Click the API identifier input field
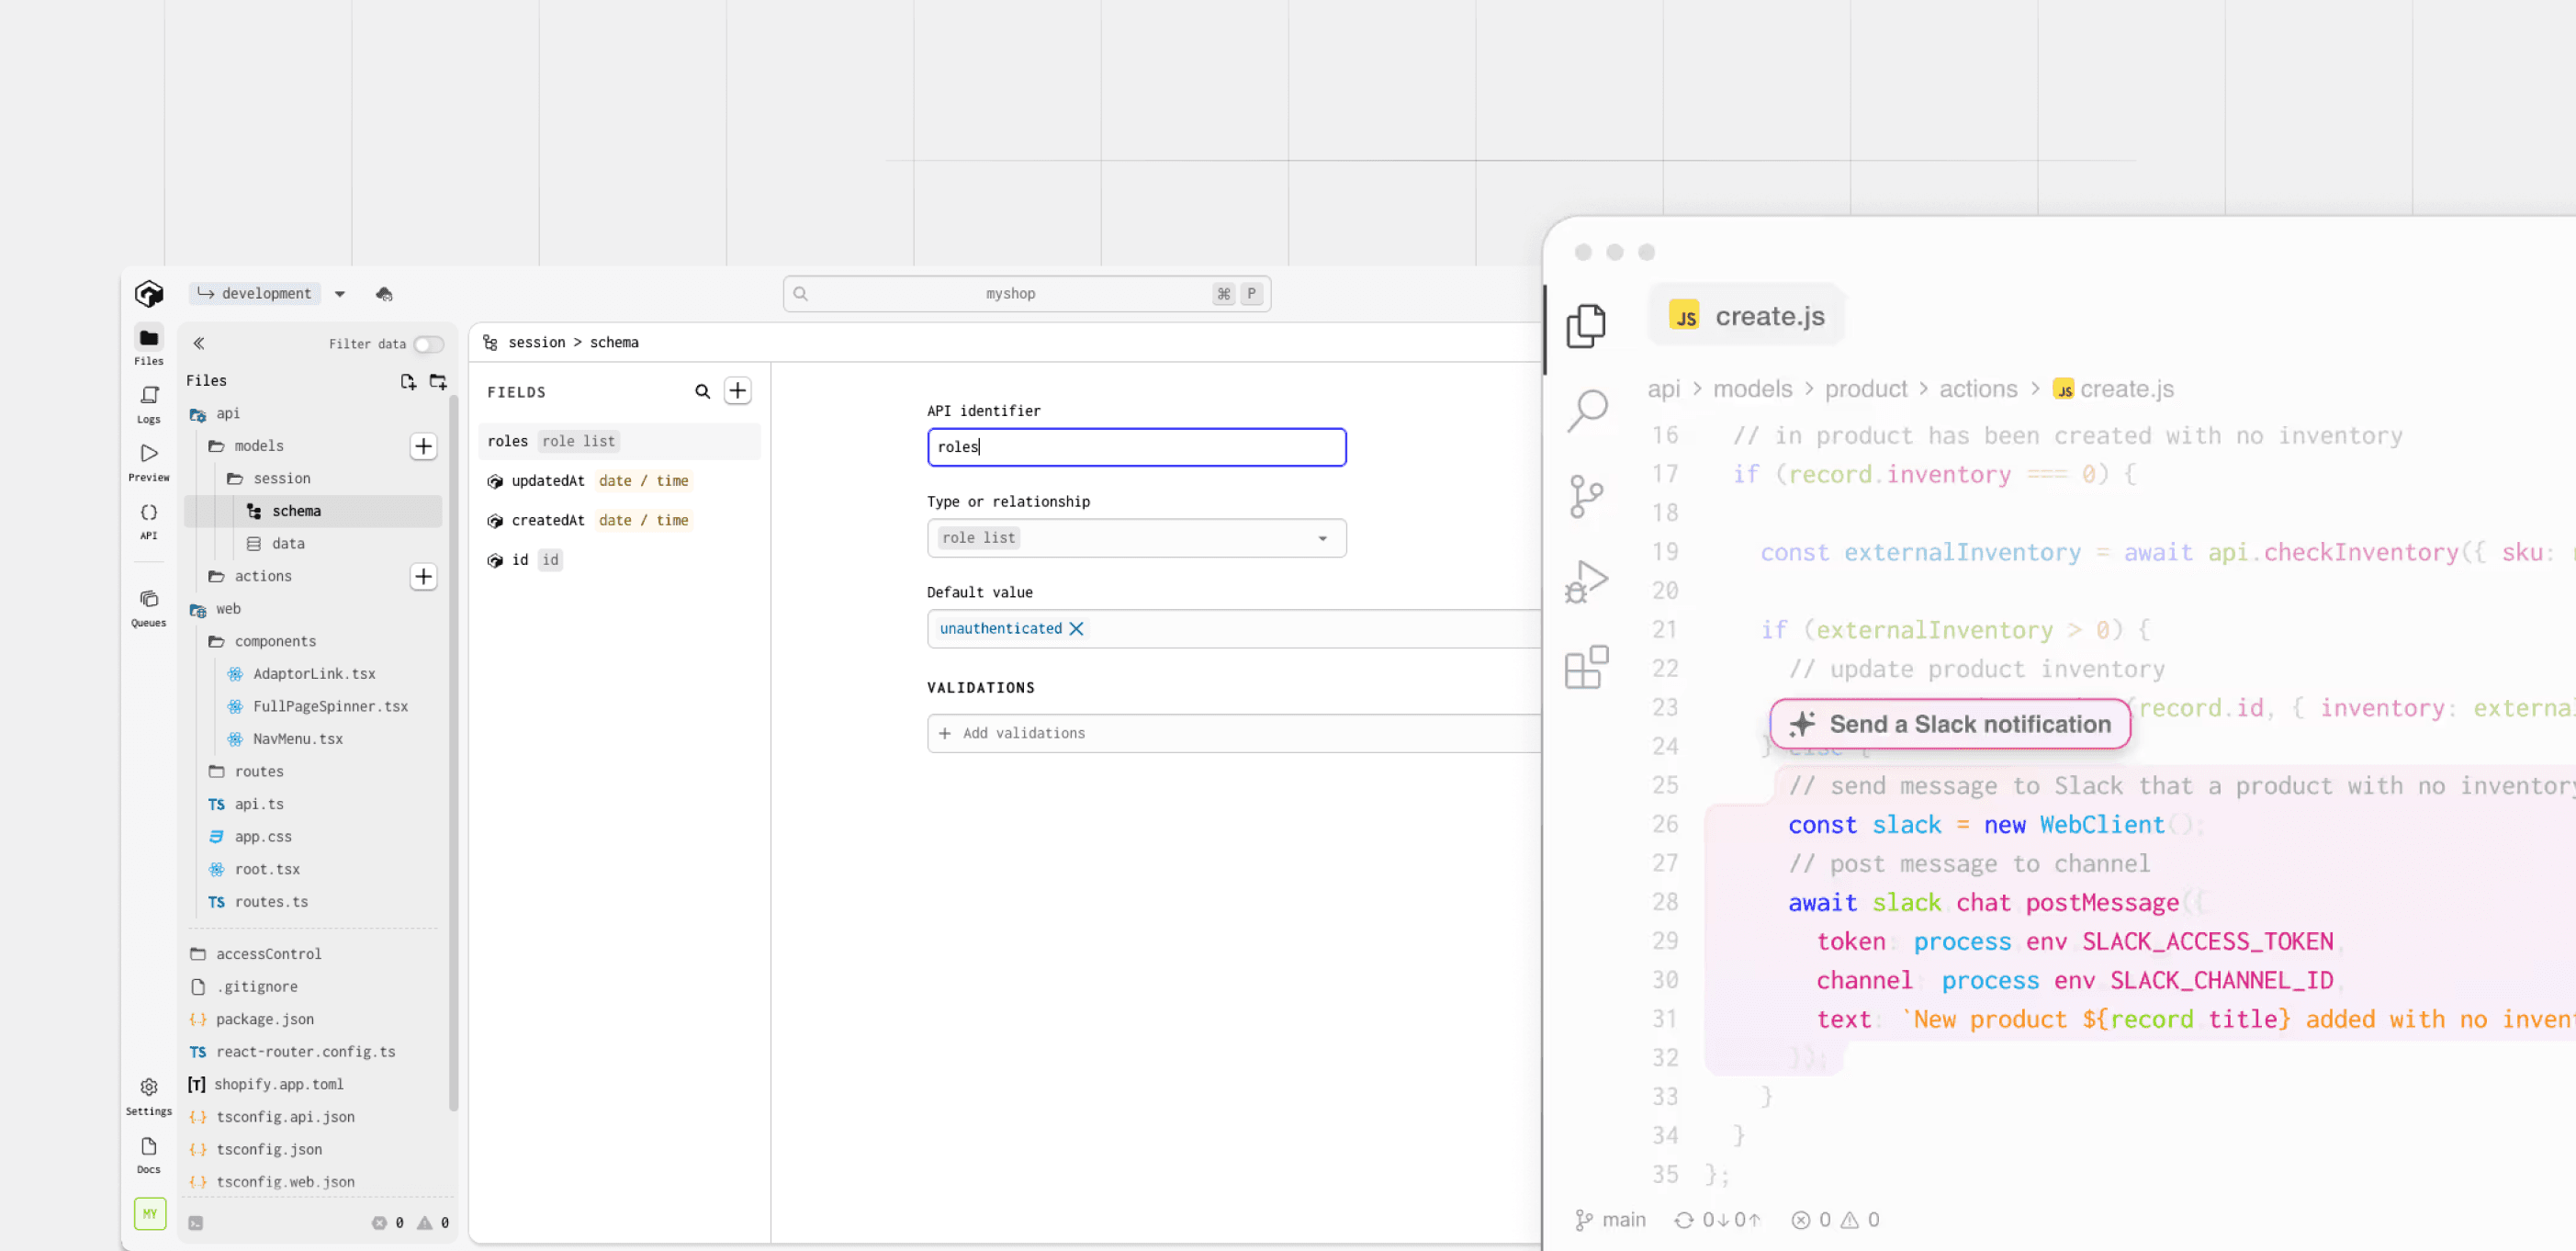Screen dimensions: 2576x1251 pos(1136,447)
